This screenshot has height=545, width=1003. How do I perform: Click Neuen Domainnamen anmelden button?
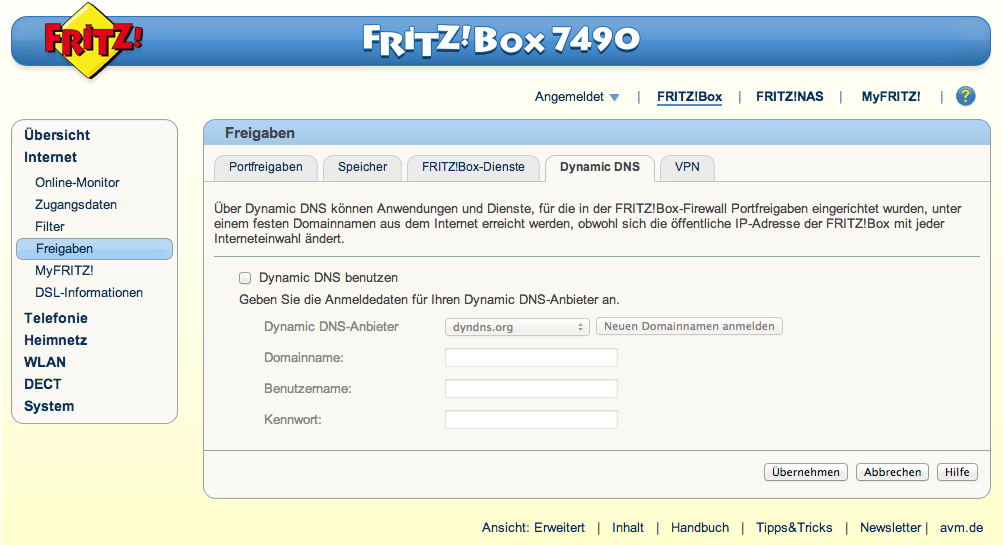(689, 326)
